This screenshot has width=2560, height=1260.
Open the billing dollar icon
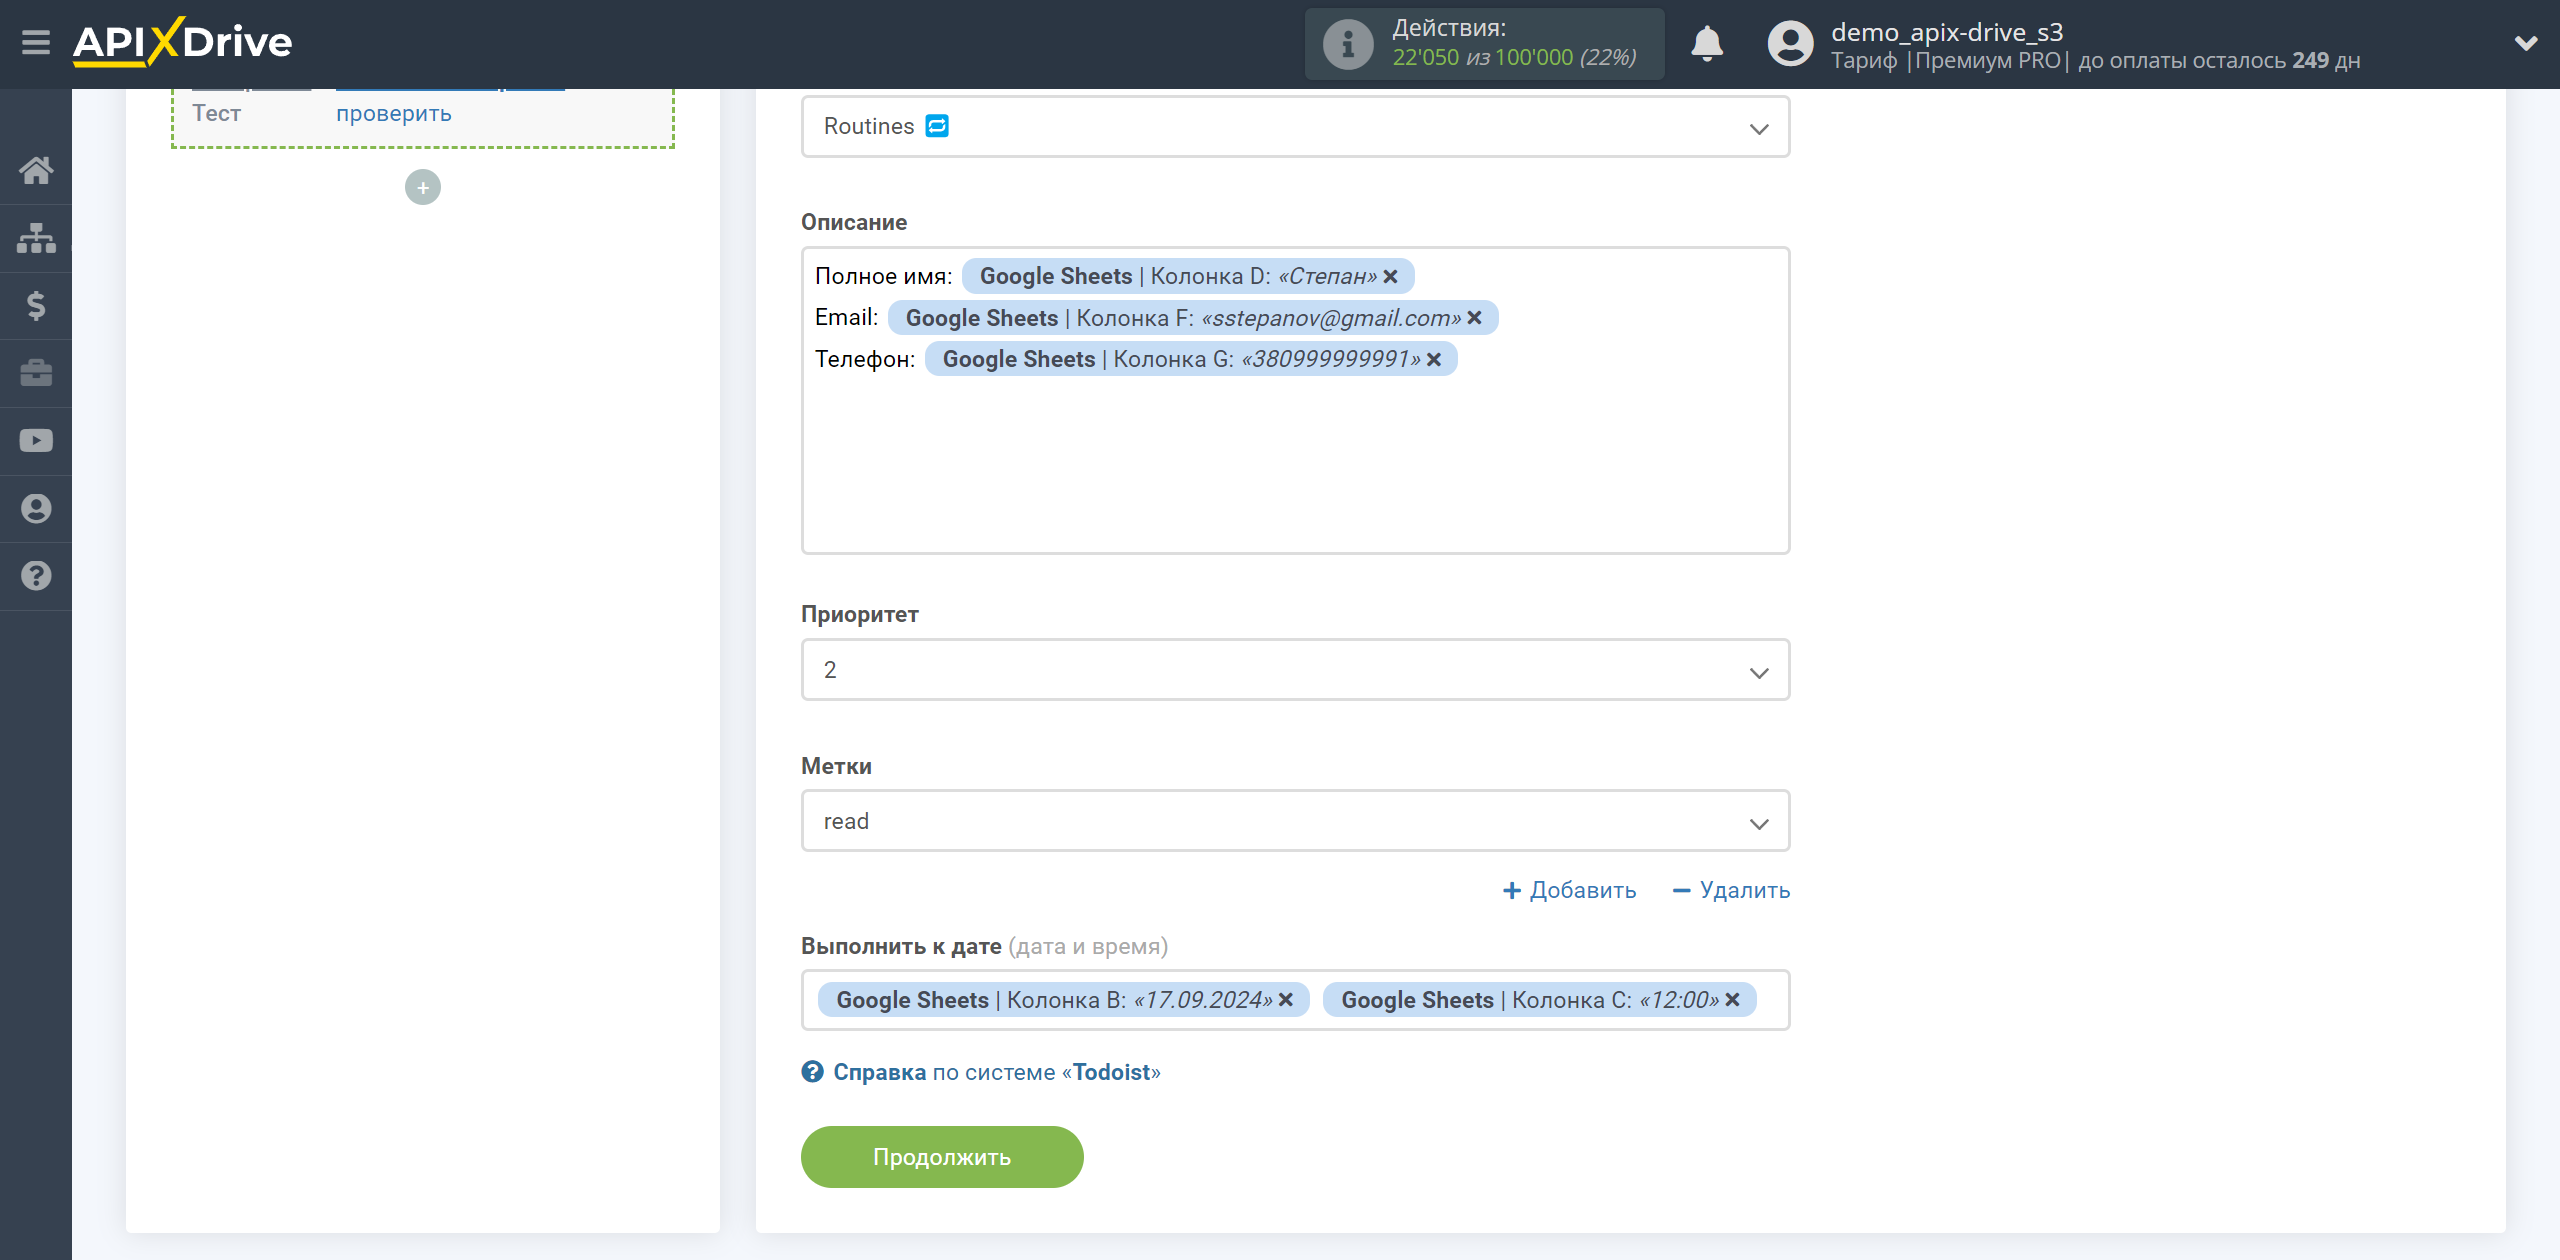(36, 305)
